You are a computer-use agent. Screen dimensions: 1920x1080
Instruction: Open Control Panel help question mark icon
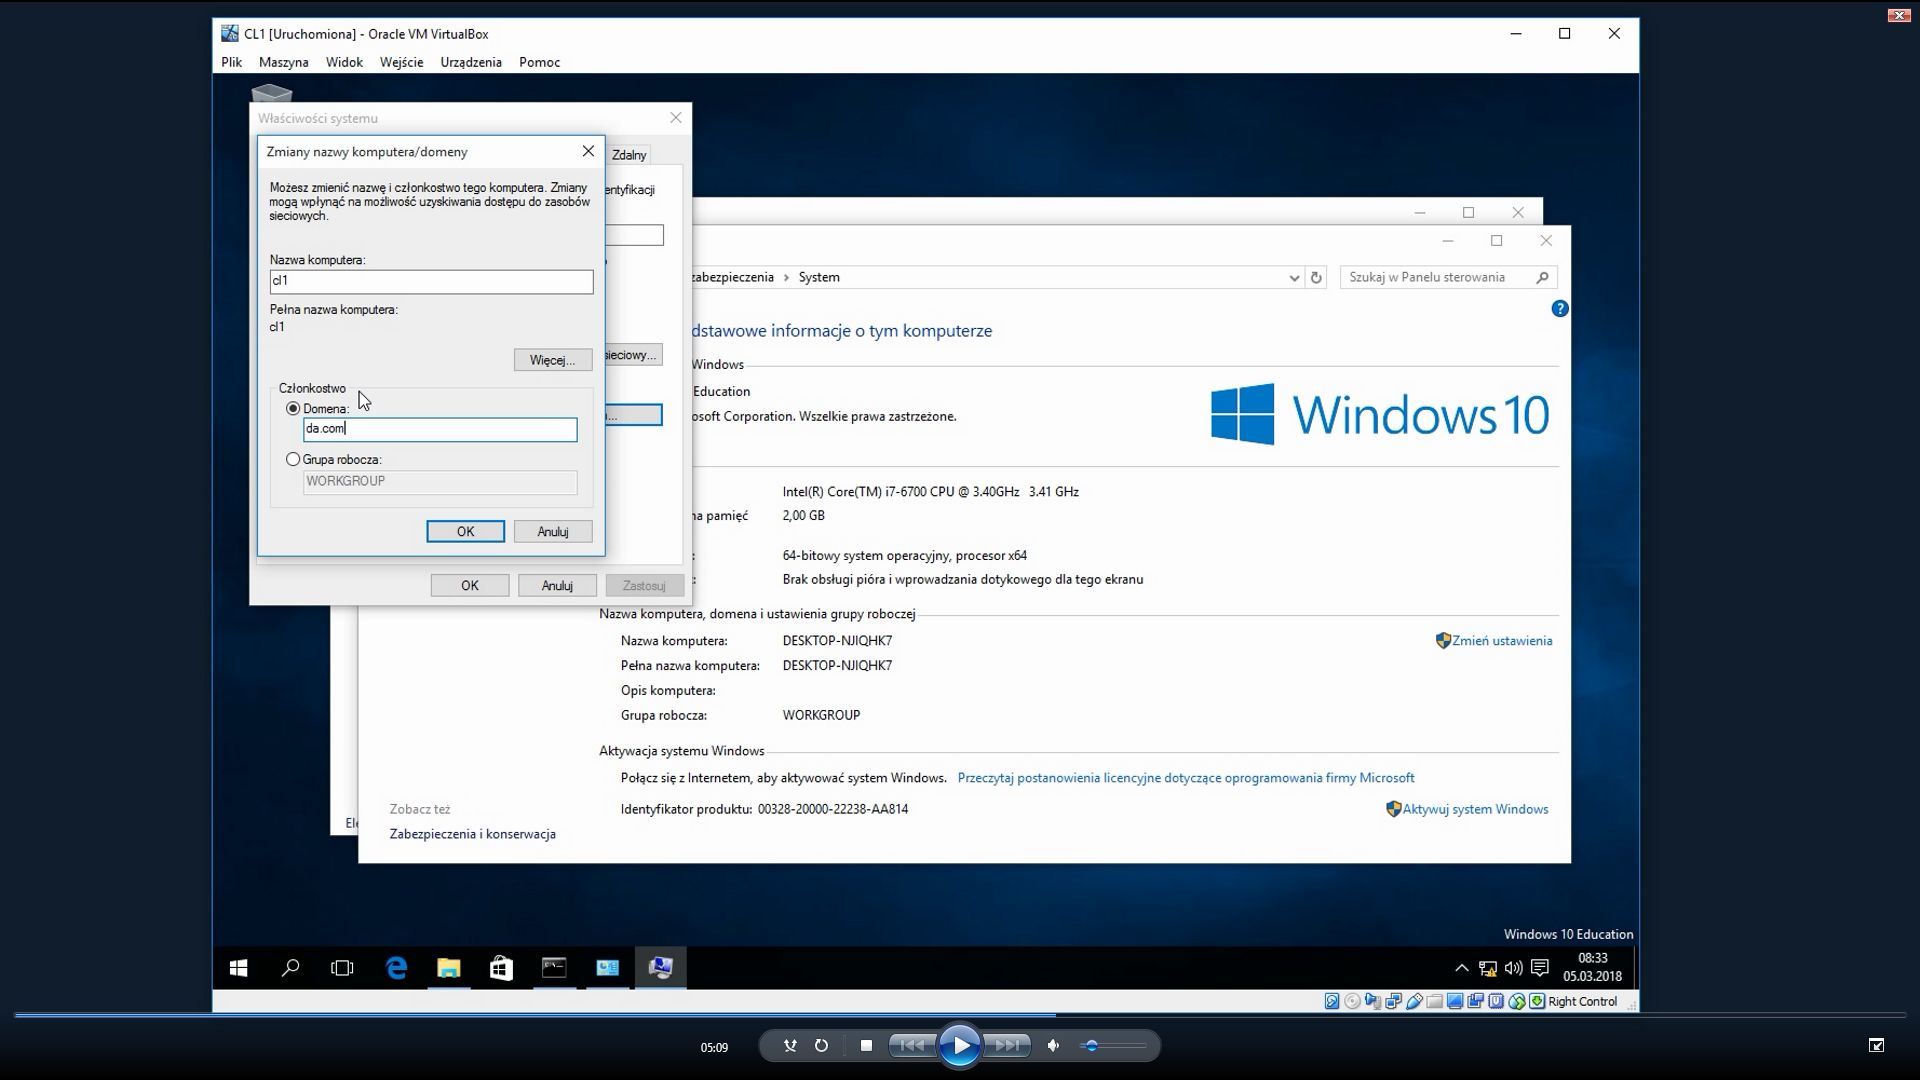coord(1559,309)
